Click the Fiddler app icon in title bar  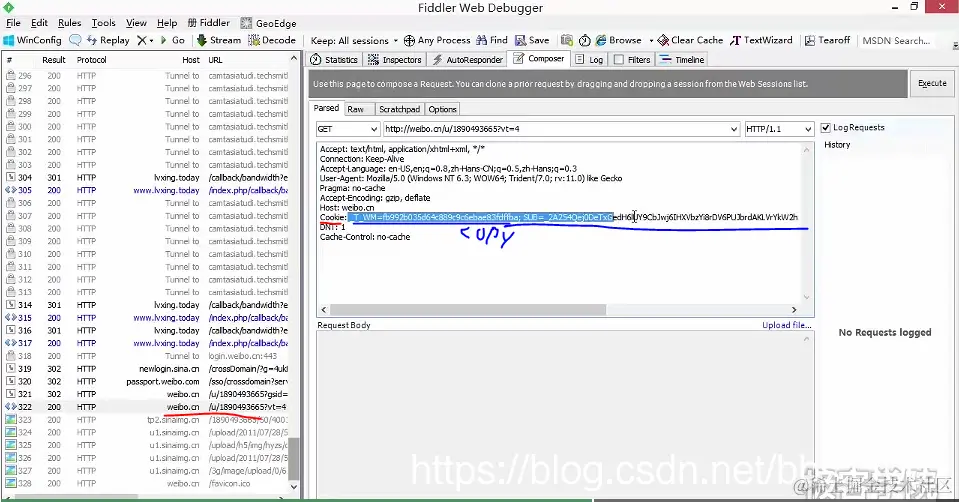click(x=9, y=7)
